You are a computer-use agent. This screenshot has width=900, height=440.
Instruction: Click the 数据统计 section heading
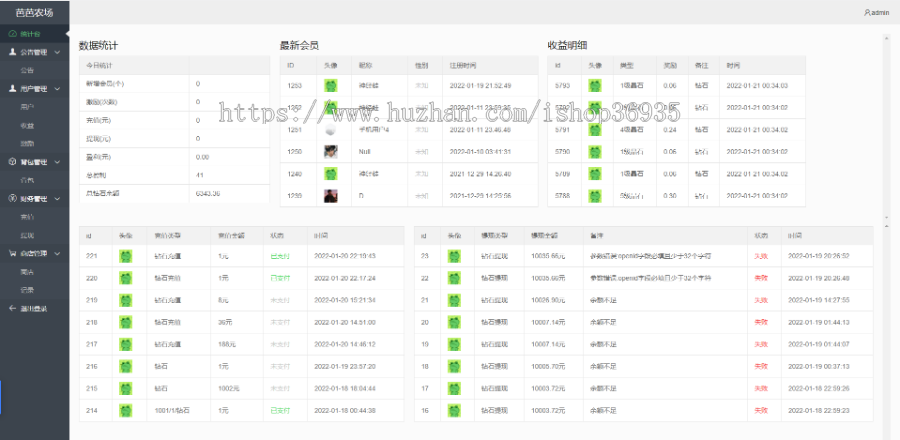[x=99, y=45]
